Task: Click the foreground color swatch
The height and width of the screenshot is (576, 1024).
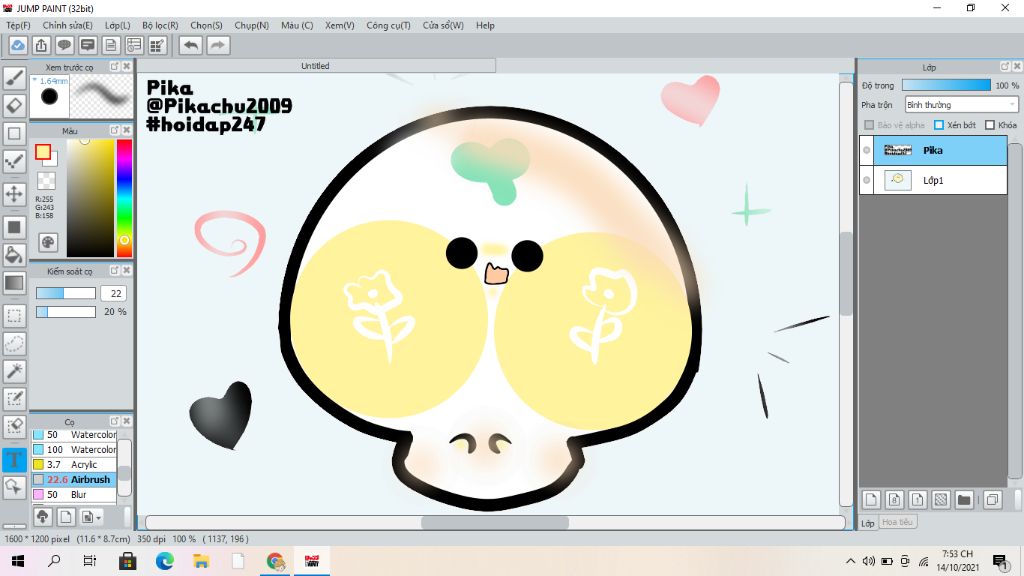Action: click(x=43, y=152)
